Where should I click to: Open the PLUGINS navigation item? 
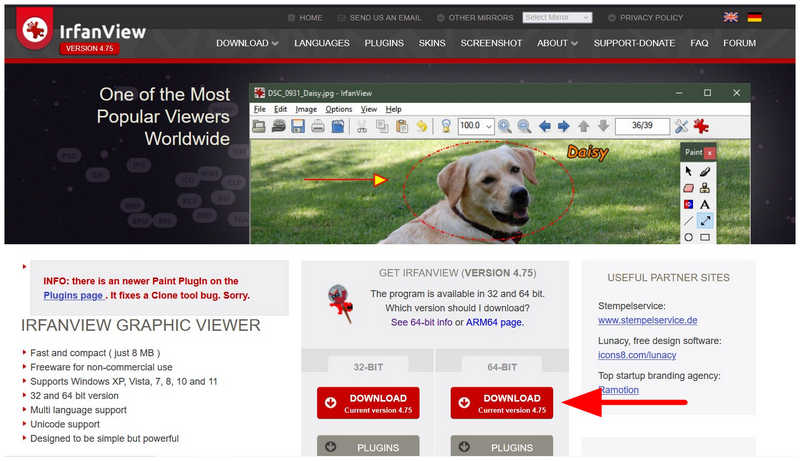[384, 43]
